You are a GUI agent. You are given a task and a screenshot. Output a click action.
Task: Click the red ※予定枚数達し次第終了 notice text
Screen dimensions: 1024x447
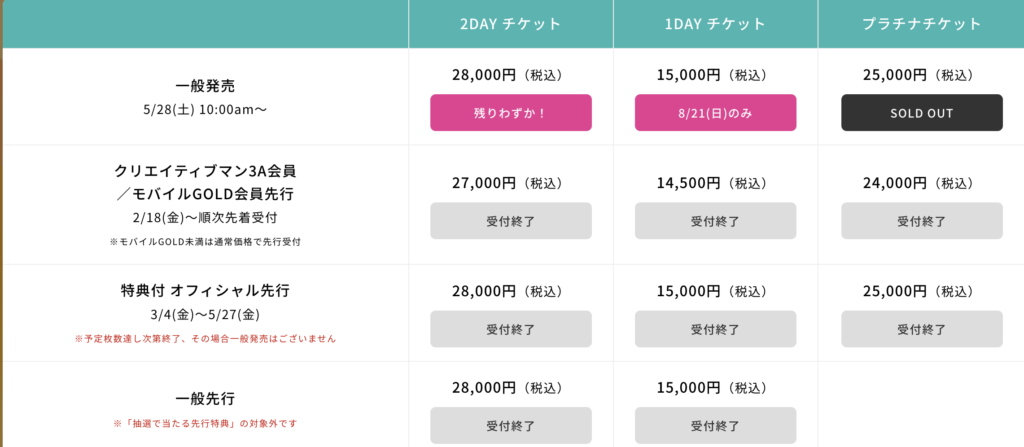click(205, 339)
